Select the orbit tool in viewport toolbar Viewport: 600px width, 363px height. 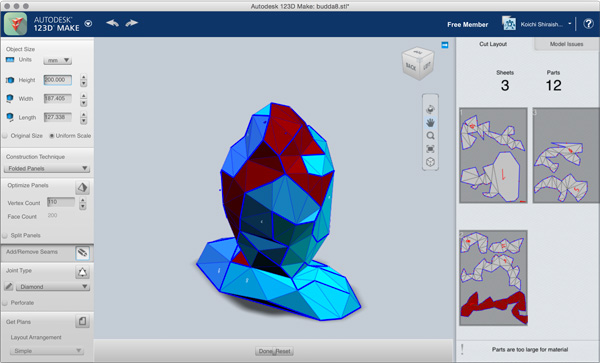430,109
